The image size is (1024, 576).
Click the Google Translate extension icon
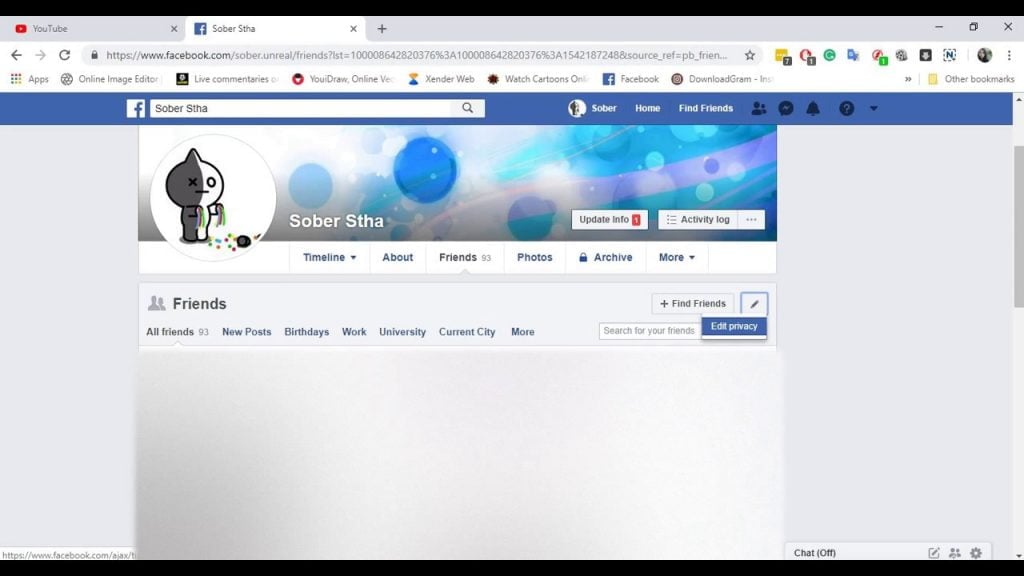pos(853,56)
